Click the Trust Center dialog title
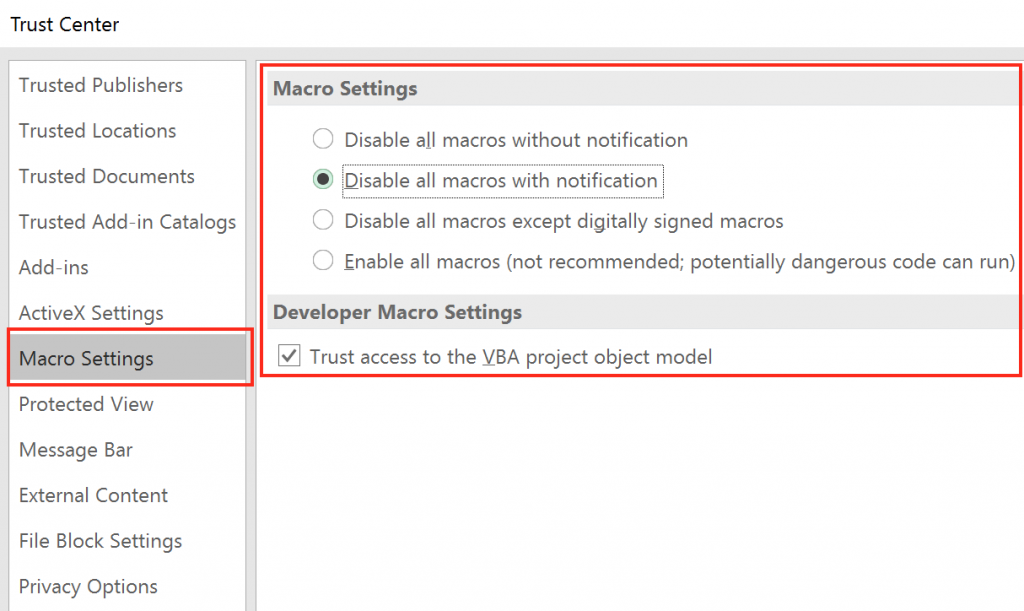The width and height of the screenshot is (1024, 611). coord(64,24)
